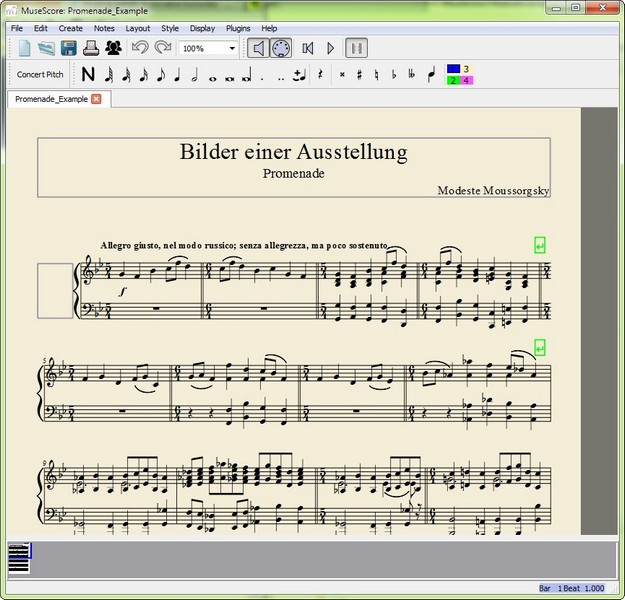Open the Notes menu
This screenshot has width=625, height=600.
(104, 28)
